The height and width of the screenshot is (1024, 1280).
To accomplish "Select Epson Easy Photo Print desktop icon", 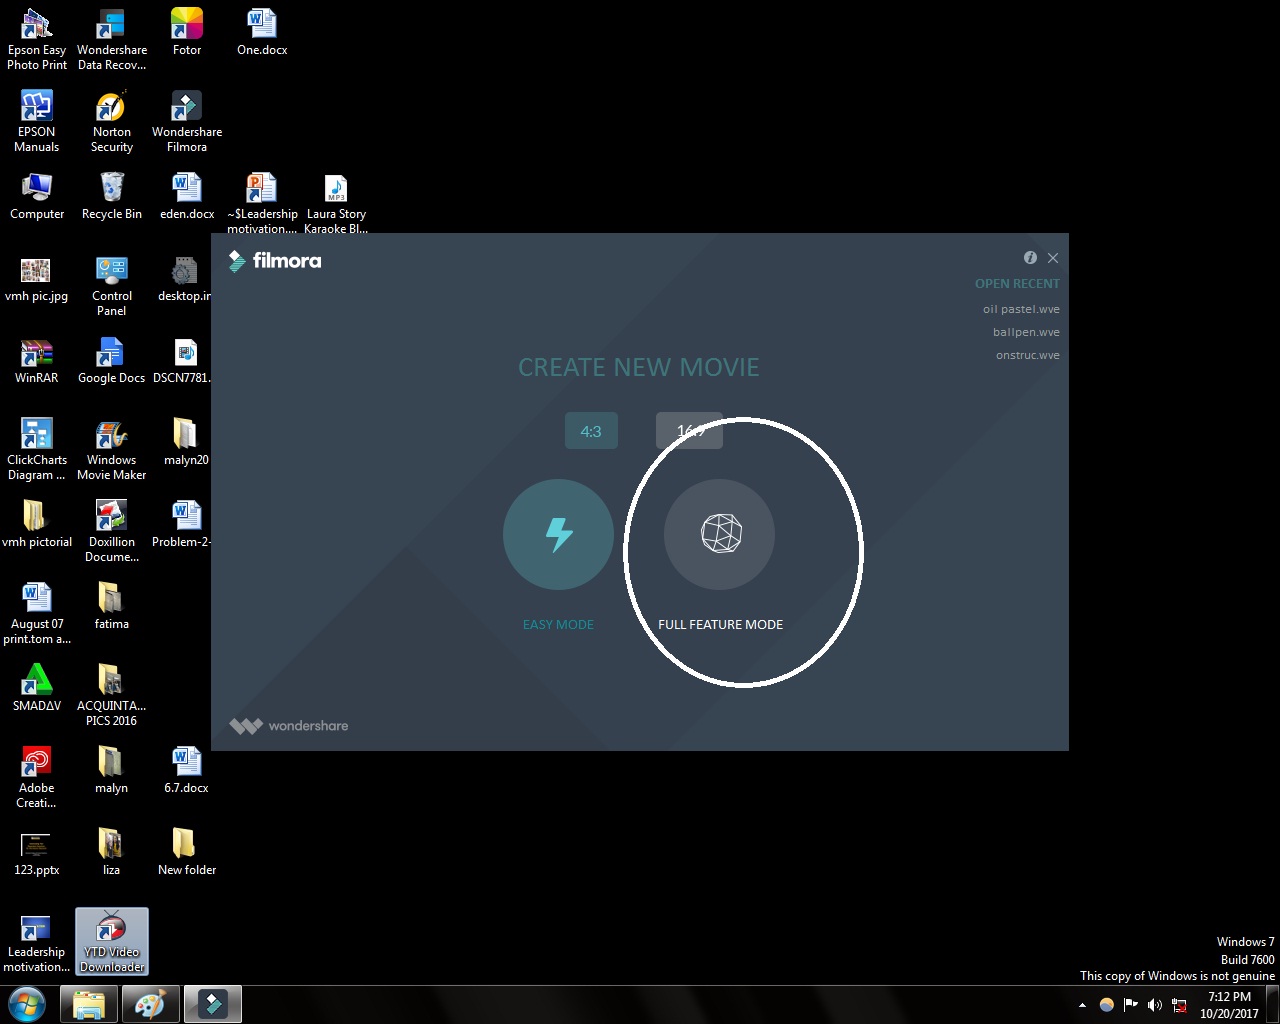I will point(37,39).
